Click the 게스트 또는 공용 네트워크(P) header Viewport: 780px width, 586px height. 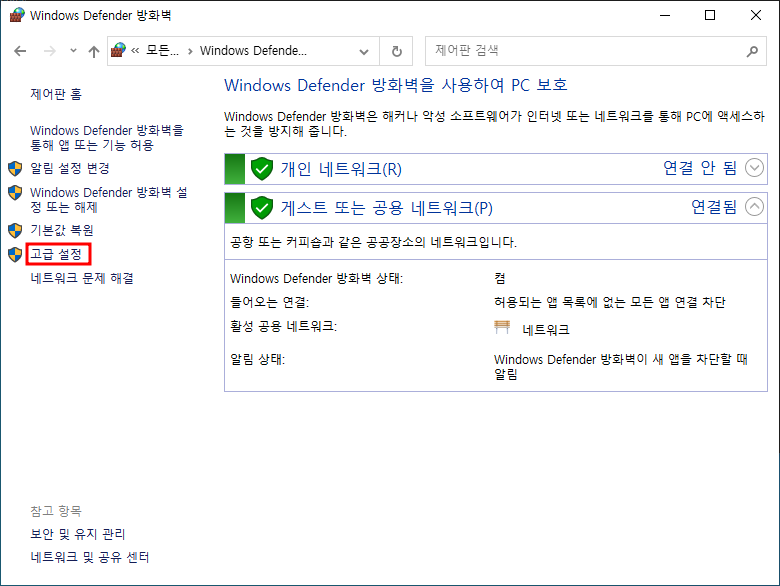click(387, 208)
